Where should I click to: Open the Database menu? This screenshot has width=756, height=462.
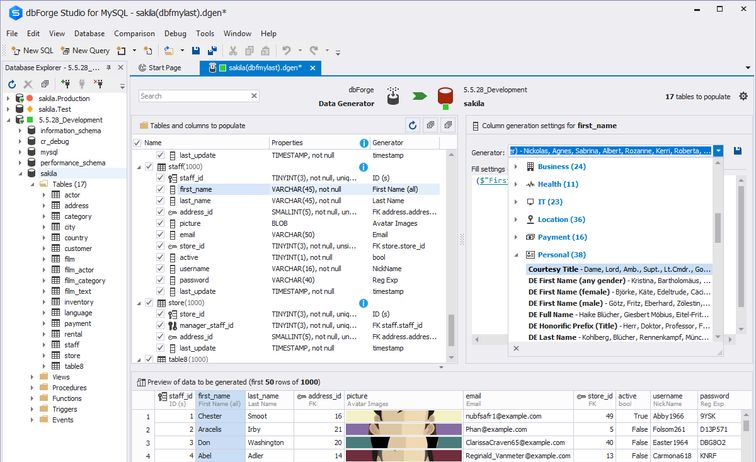point(89,33)
